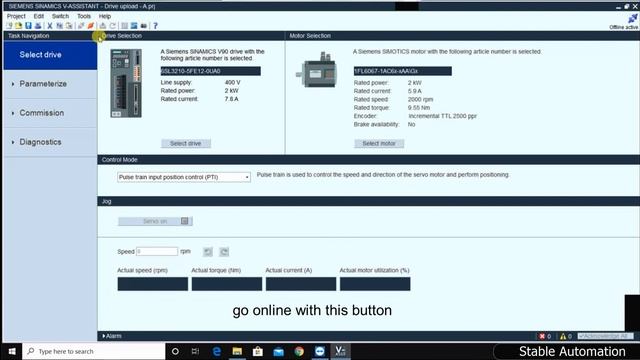Click the Select drive button under the drive info

coord(186,143)
